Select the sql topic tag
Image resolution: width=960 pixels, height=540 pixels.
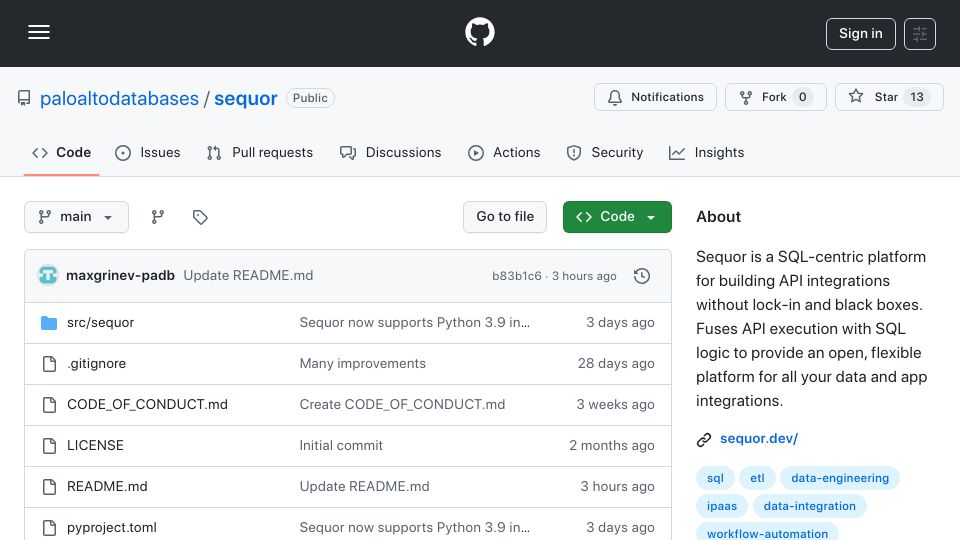tap(715, 478)
